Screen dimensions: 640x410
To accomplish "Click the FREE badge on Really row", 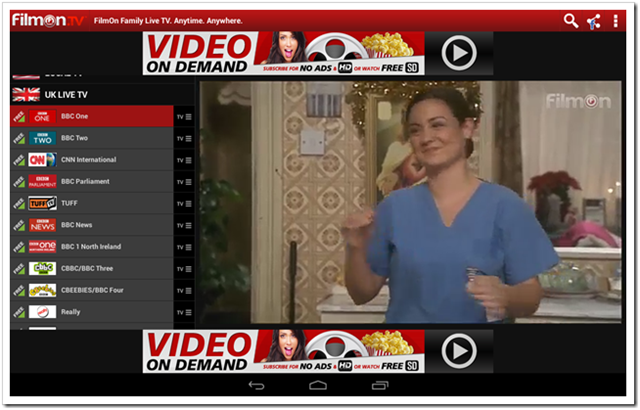I will click(19, 312).
